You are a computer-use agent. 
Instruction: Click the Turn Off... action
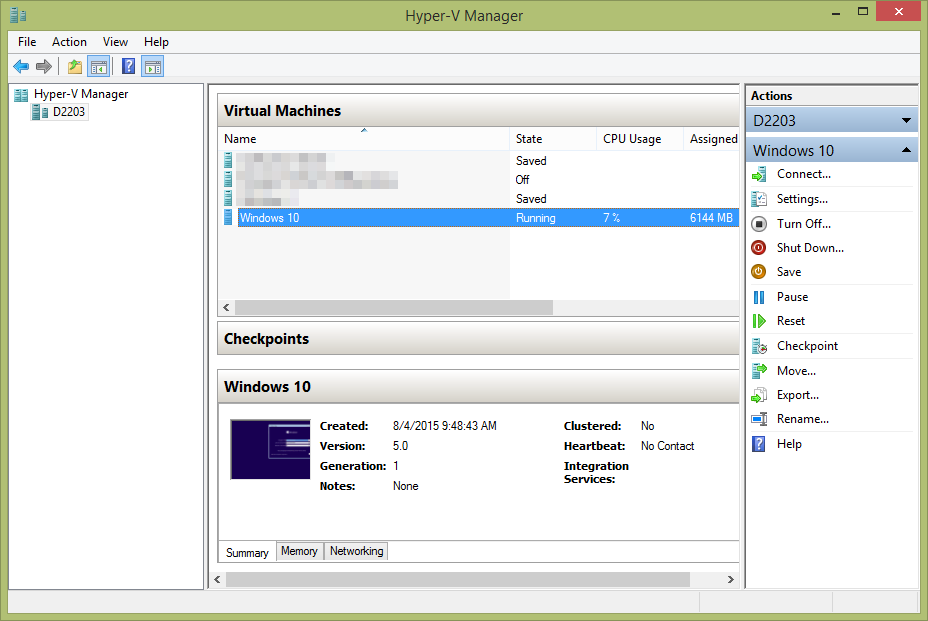804,224
